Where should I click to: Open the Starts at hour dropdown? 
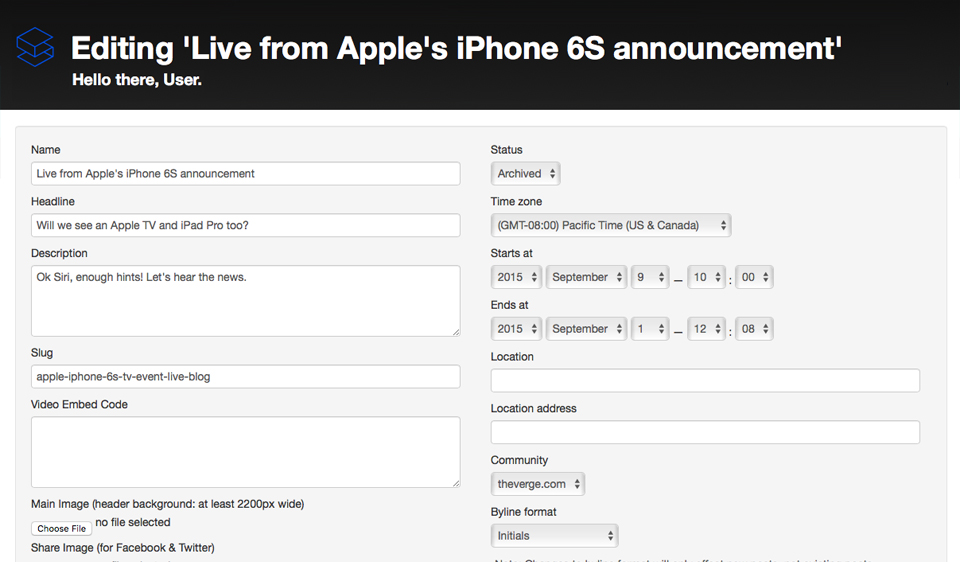coord(705,278)
